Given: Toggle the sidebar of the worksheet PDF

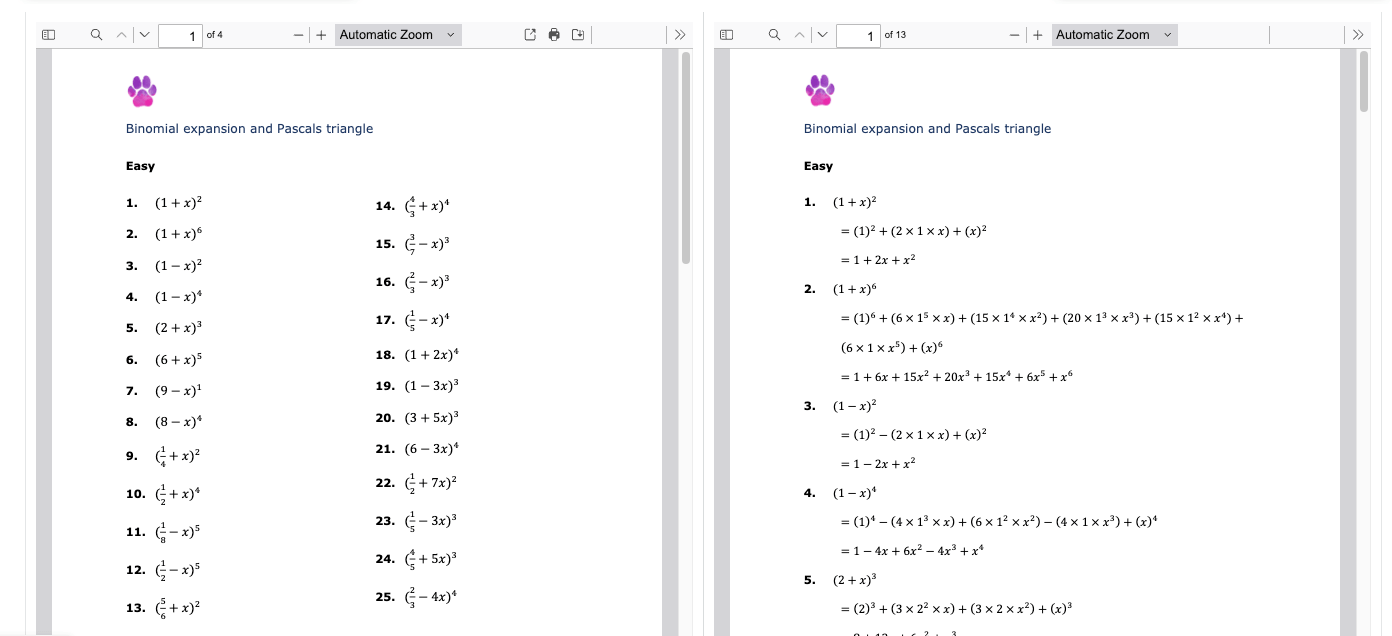Looking at the screenshot, I should click(x=47, y=33).
